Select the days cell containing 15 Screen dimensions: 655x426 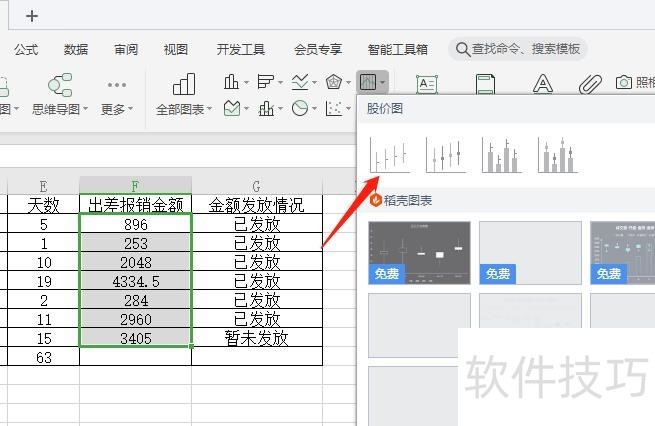pyautogui.click(x=43, y=338)
